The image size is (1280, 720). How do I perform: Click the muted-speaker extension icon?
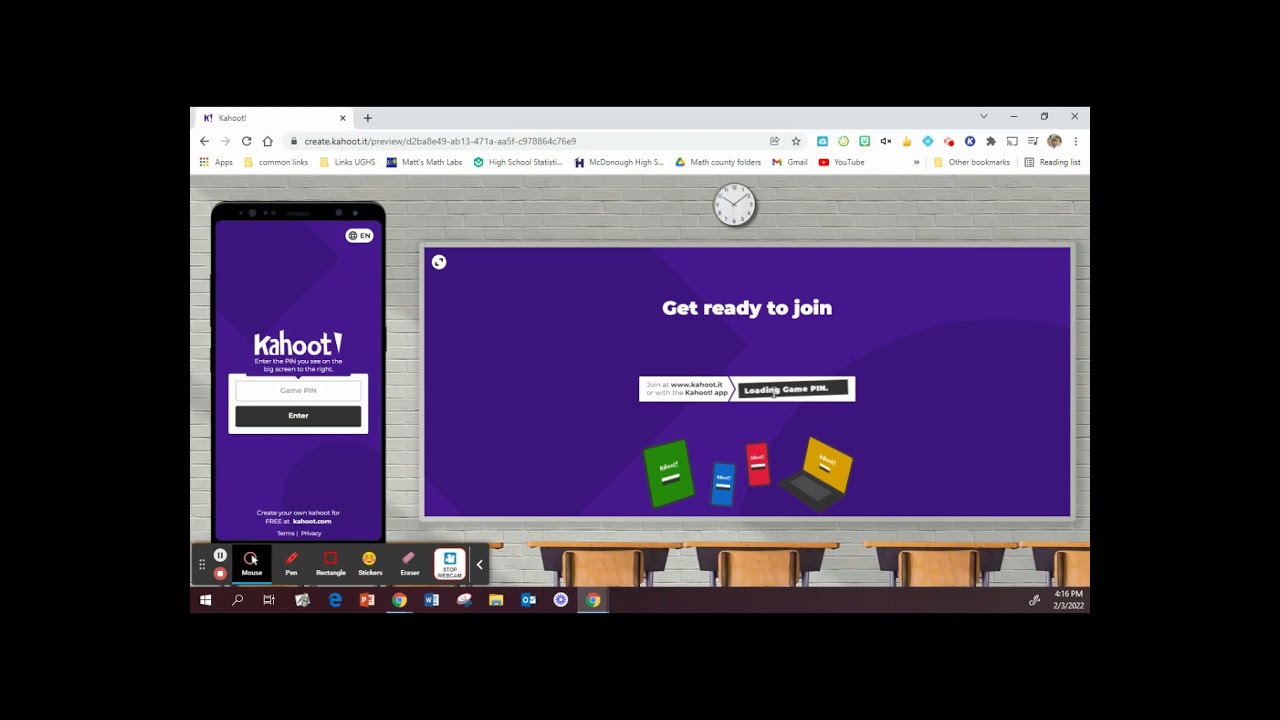tap(885, 141)
